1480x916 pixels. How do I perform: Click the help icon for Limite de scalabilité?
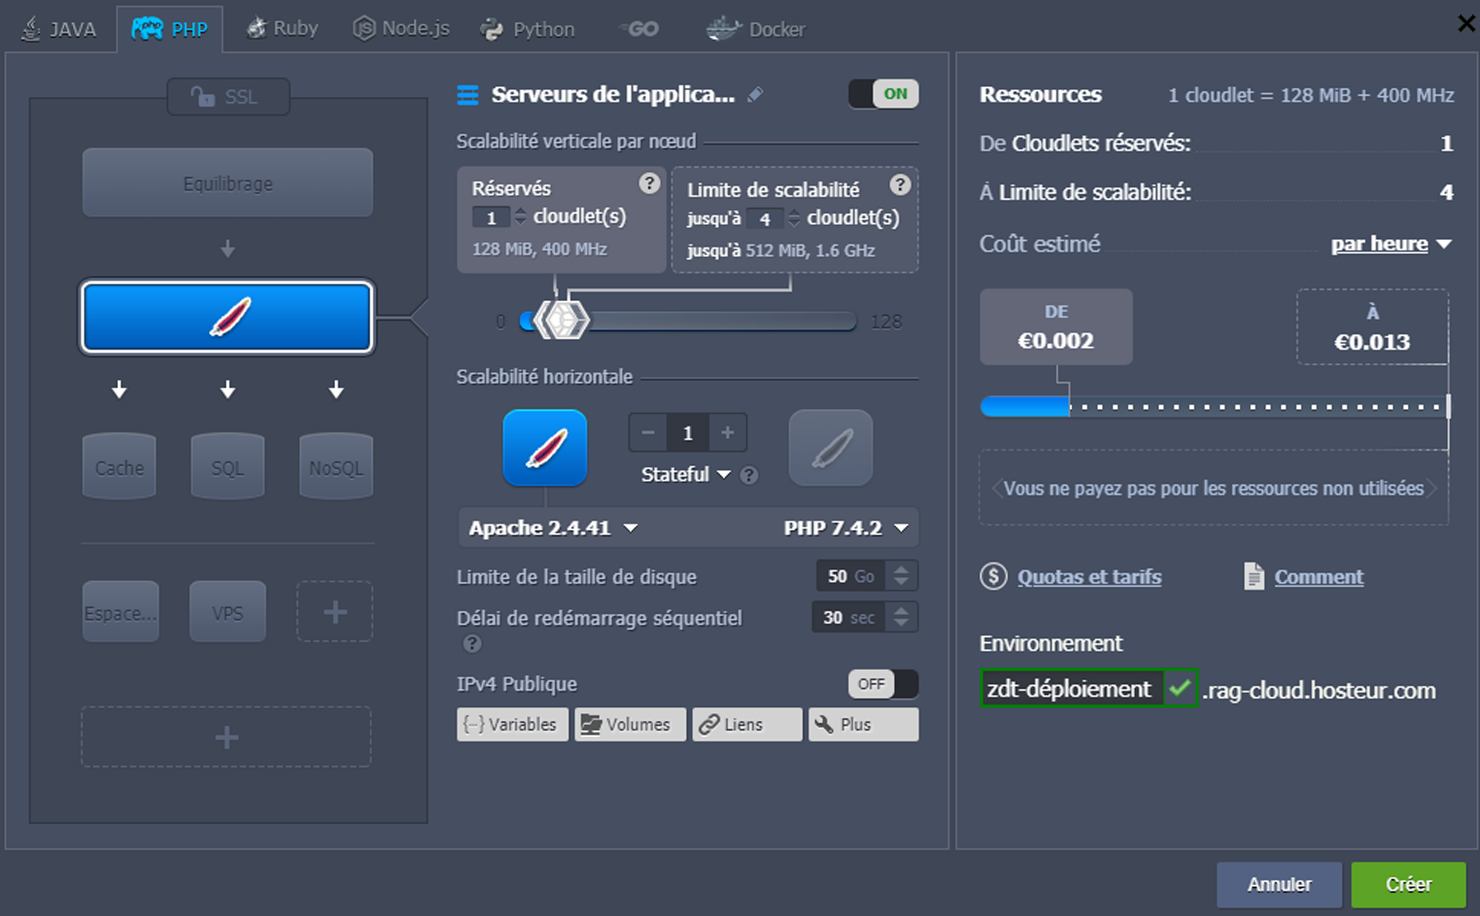click(900, 185)
